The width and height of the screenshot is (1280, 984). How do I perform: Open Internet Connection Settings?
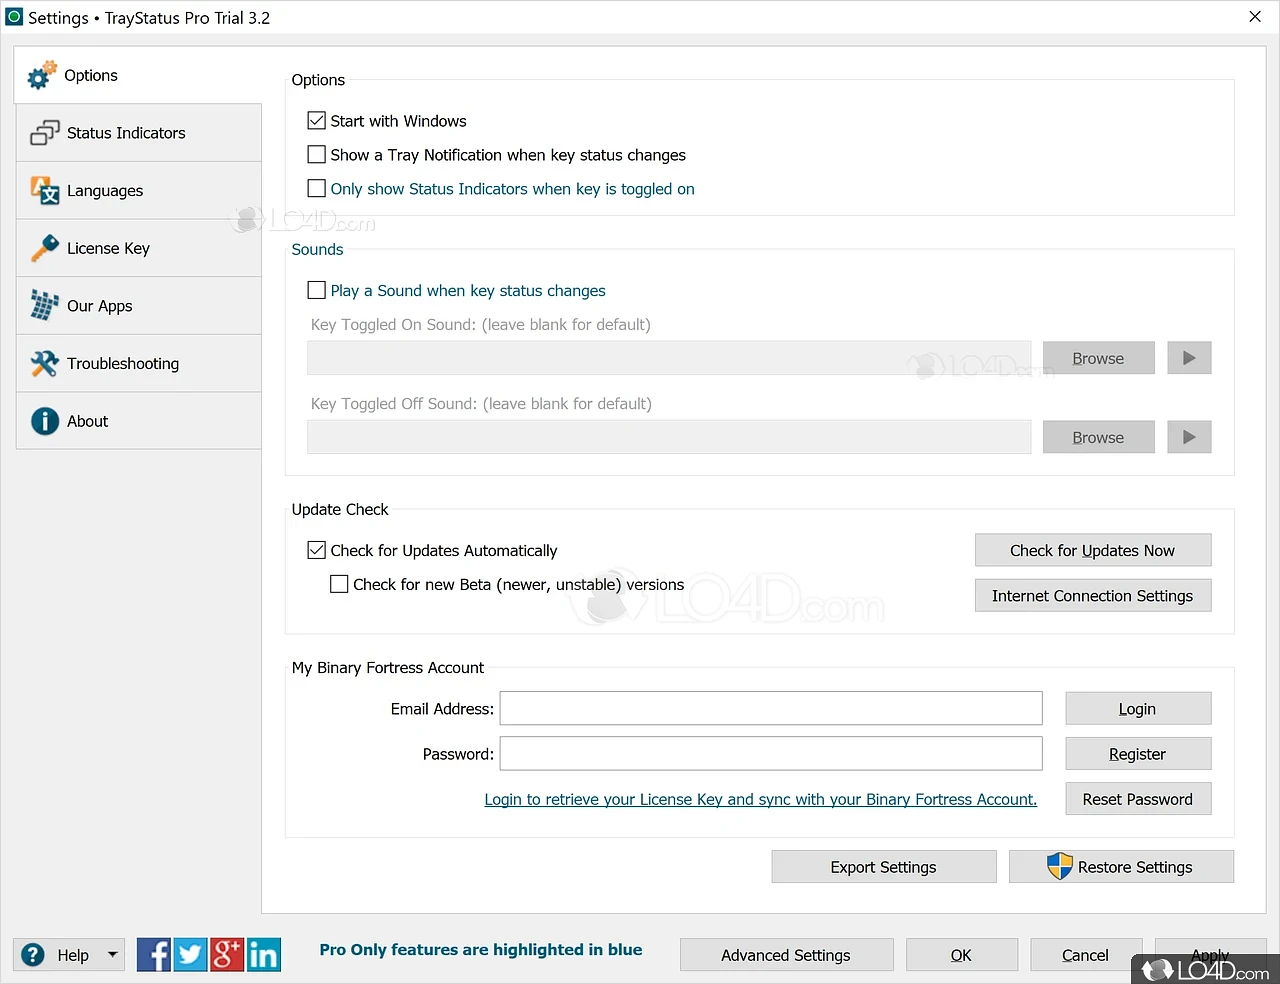coord(1093,596)
